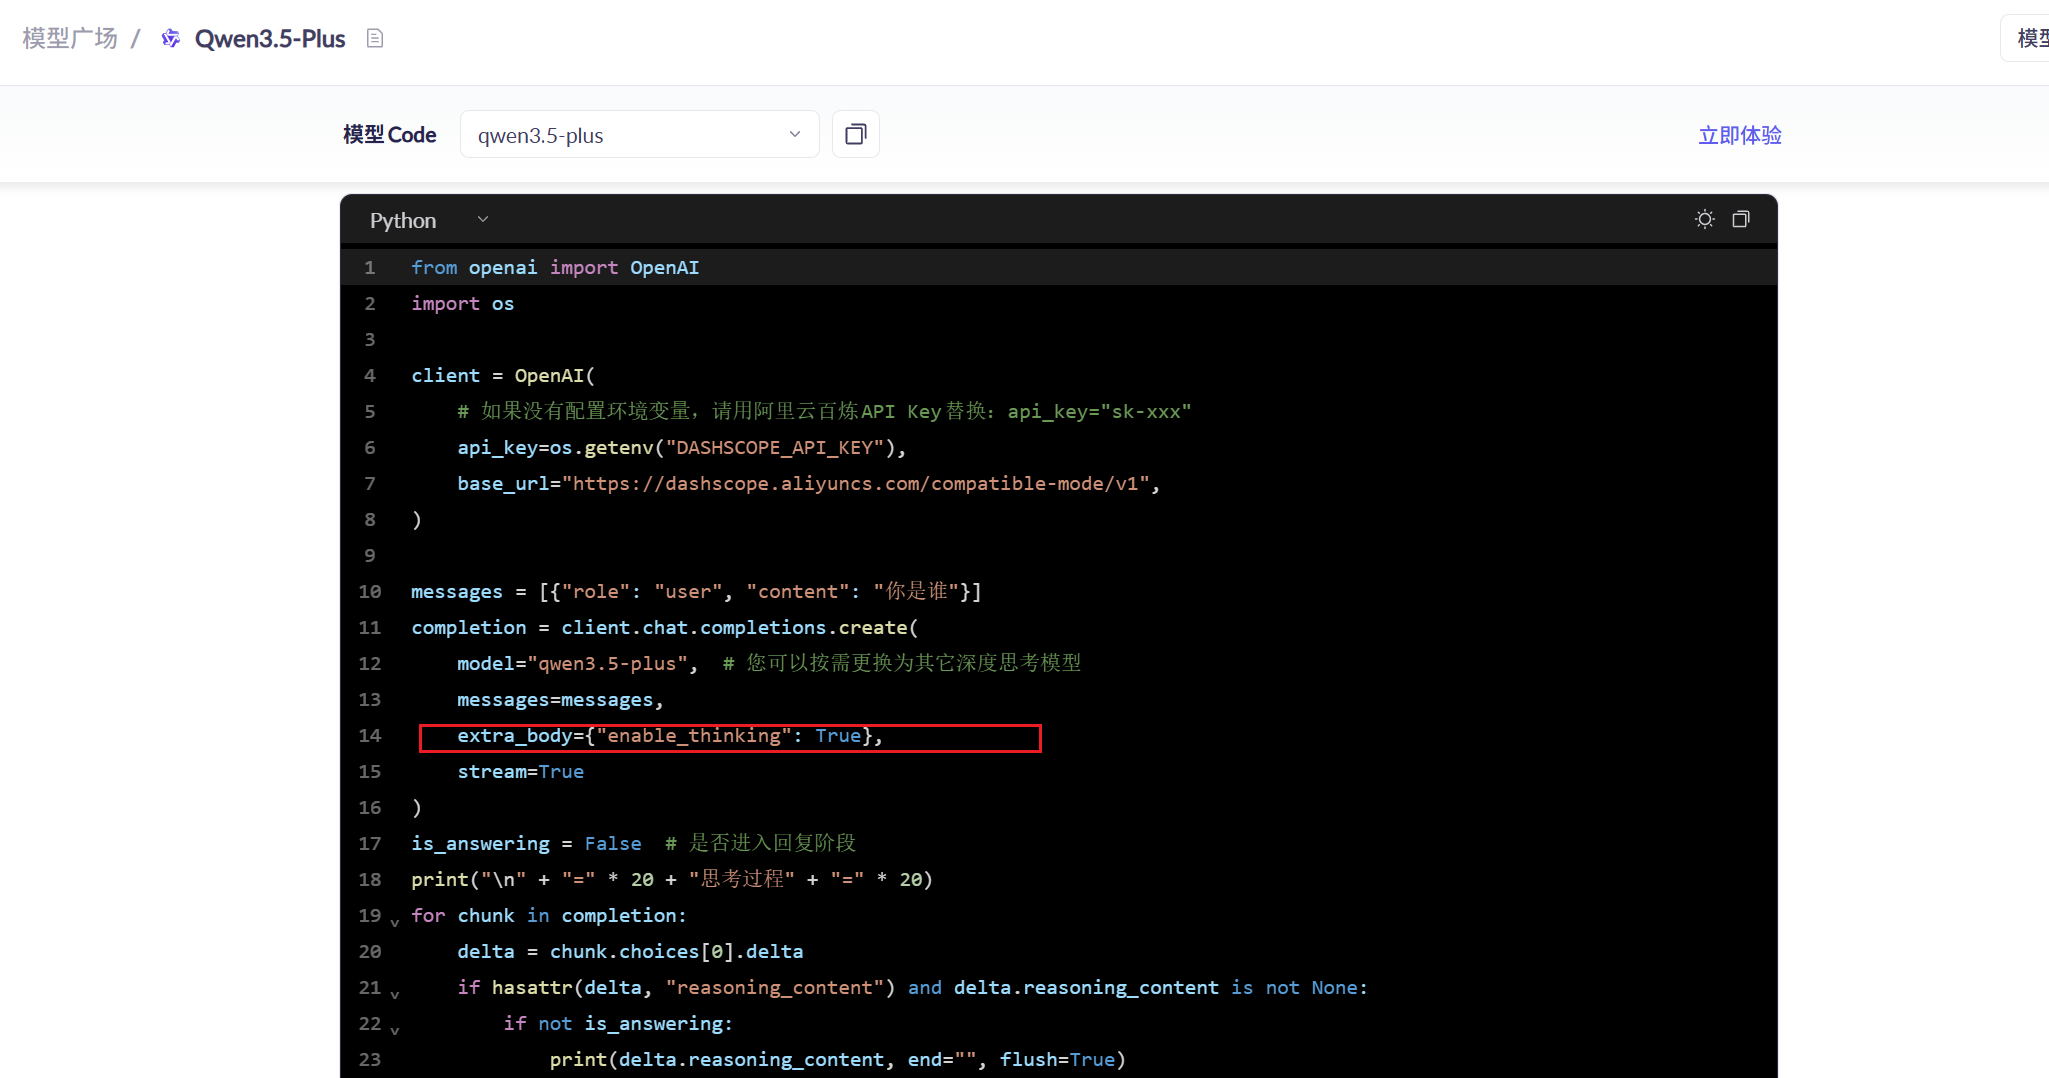Click the base_url dashscope URL string
The image size is (2049, 1078).
click(856, 483)
